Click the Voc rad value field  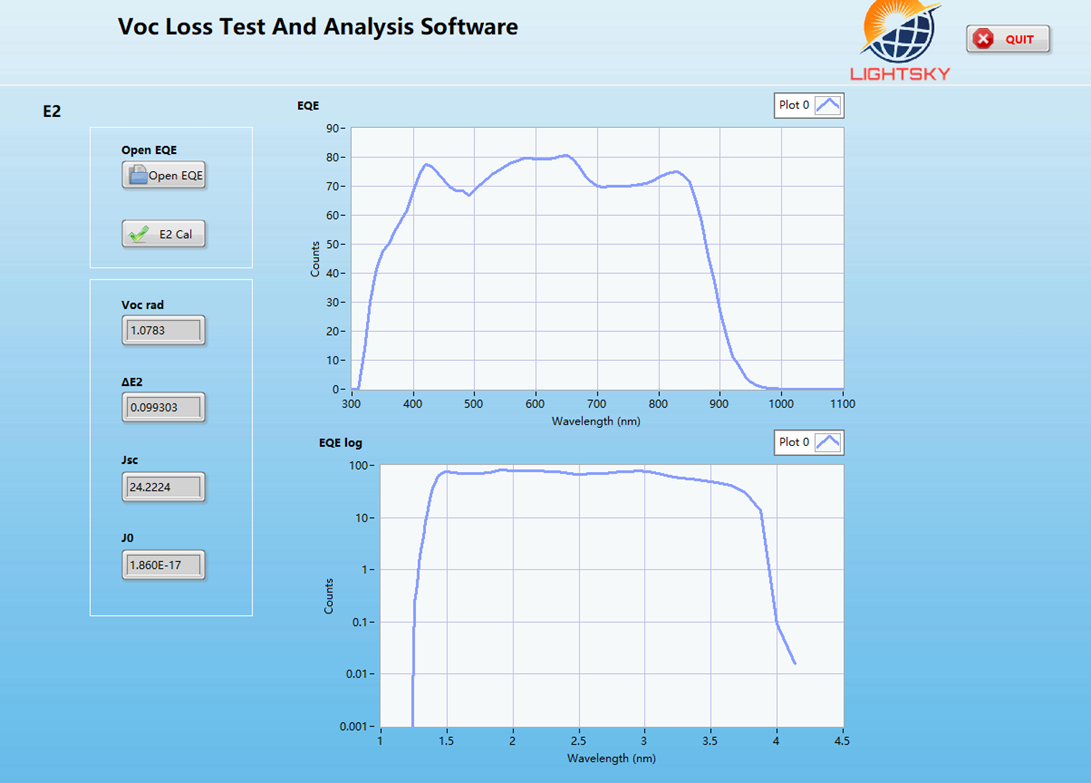click(163, 330)
